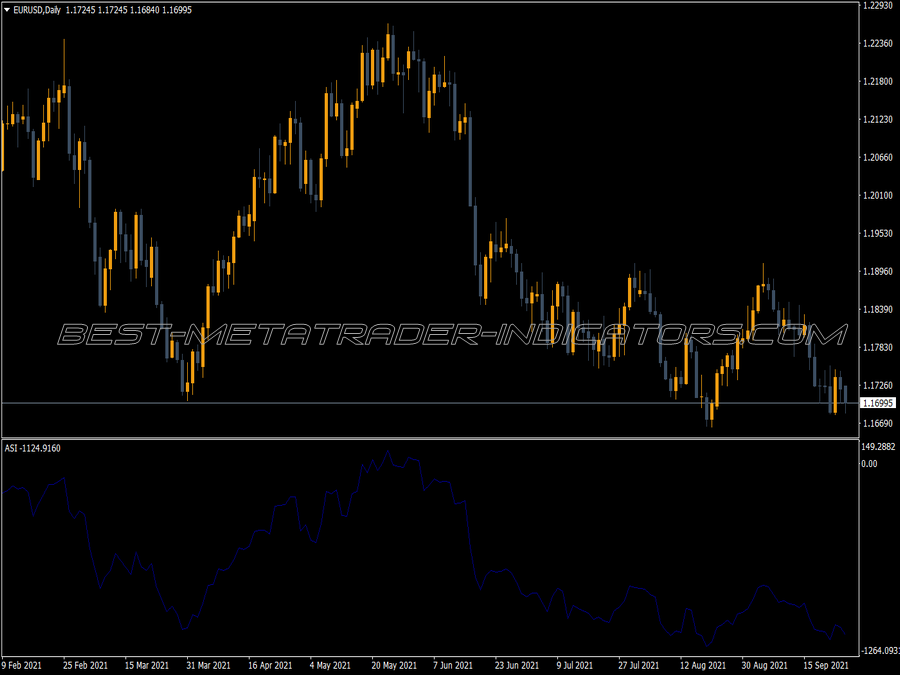Click the 1.20660 price scale value
Image resolution: width=900 pixels, height=675 pixels.
pyautogui.click(x=878, y=157)
